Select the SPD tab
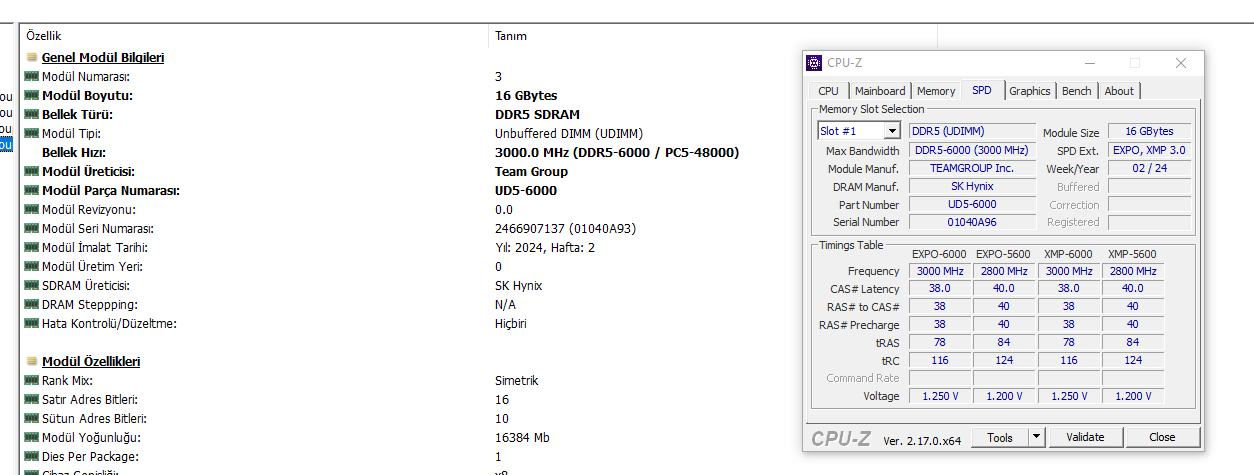This screenshot has height=475, width=1254. [982, 90]
